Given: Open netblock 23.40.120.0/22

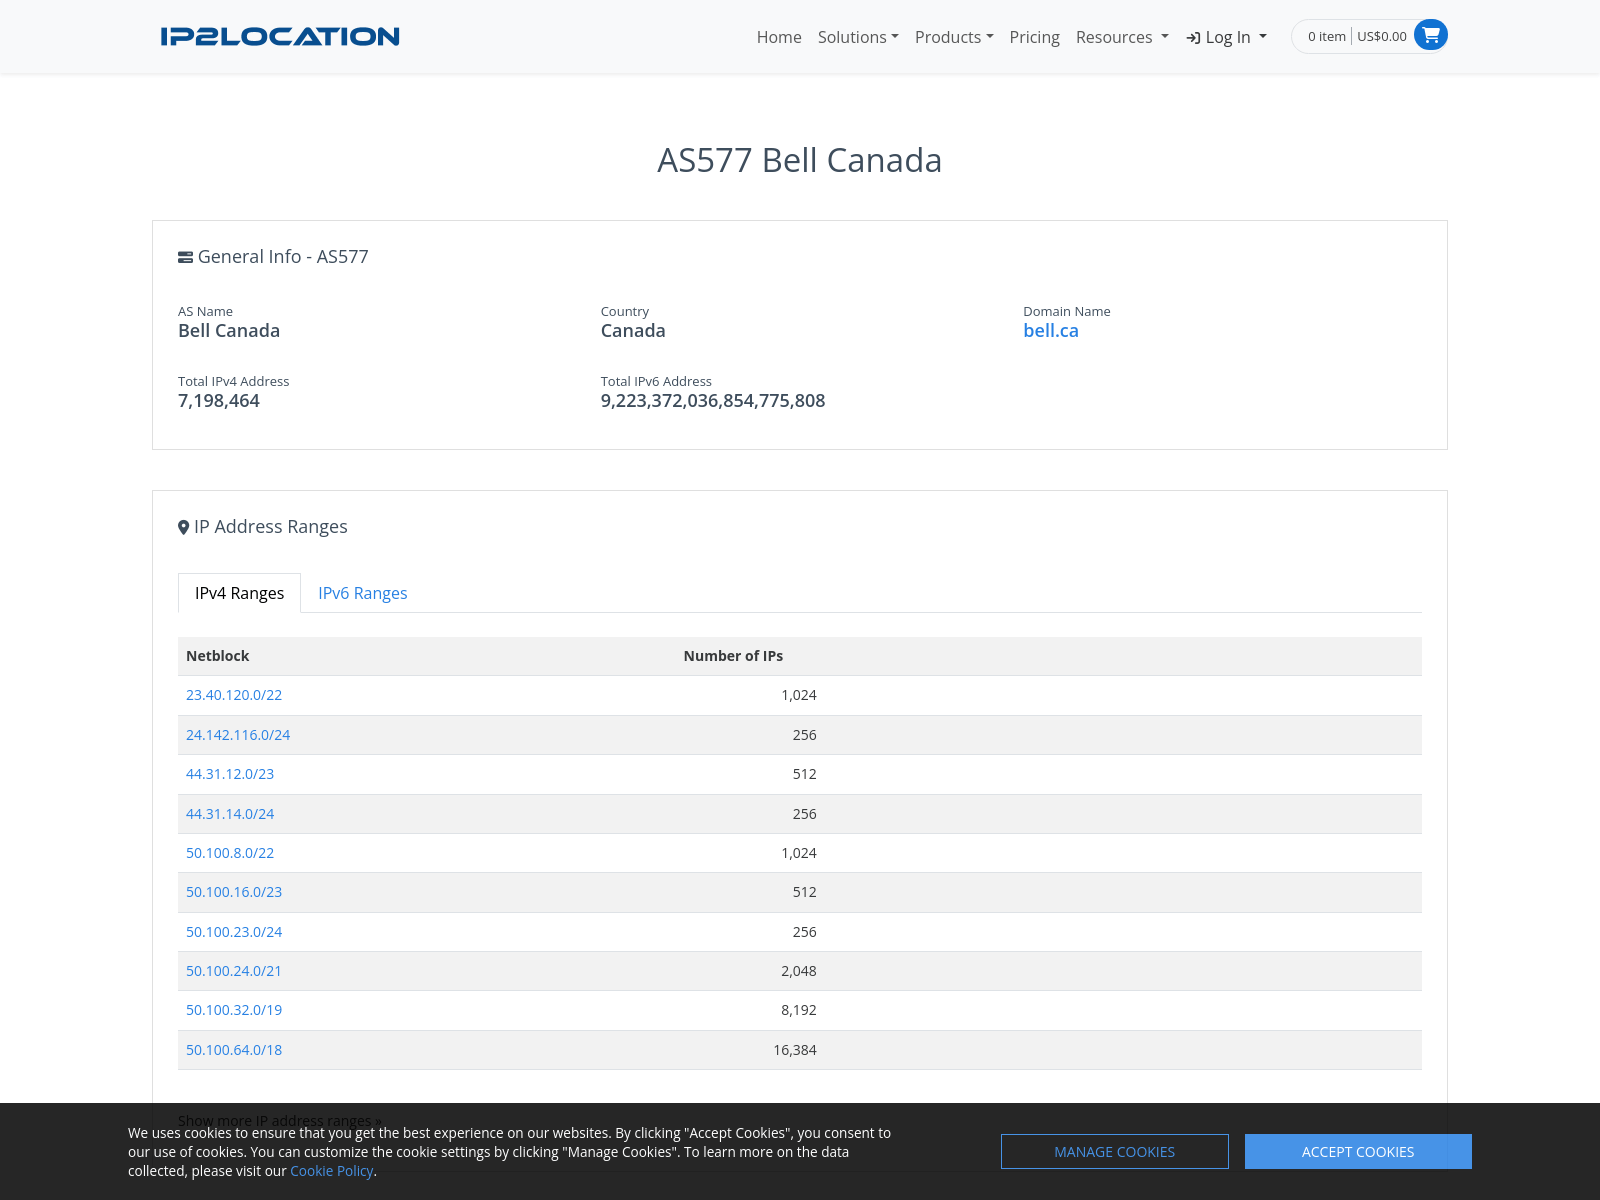Looking at the screenshot, I should [x=234, y=695].
